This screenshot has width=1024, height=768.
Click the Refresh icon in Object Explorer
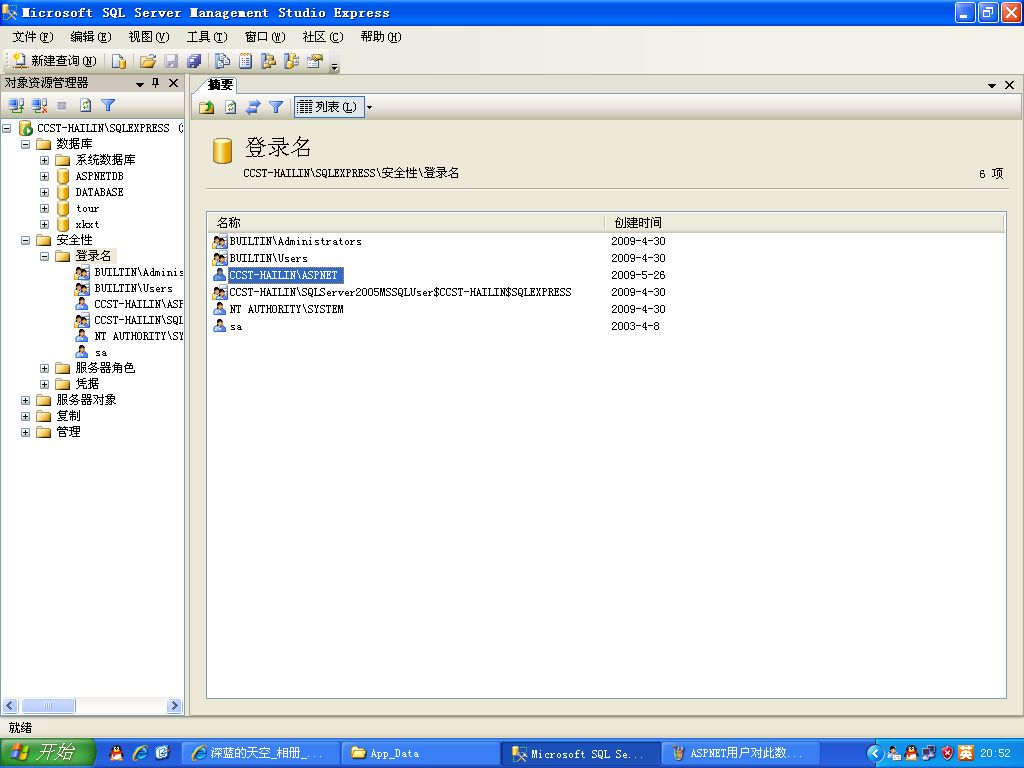[x=86, y=105]
